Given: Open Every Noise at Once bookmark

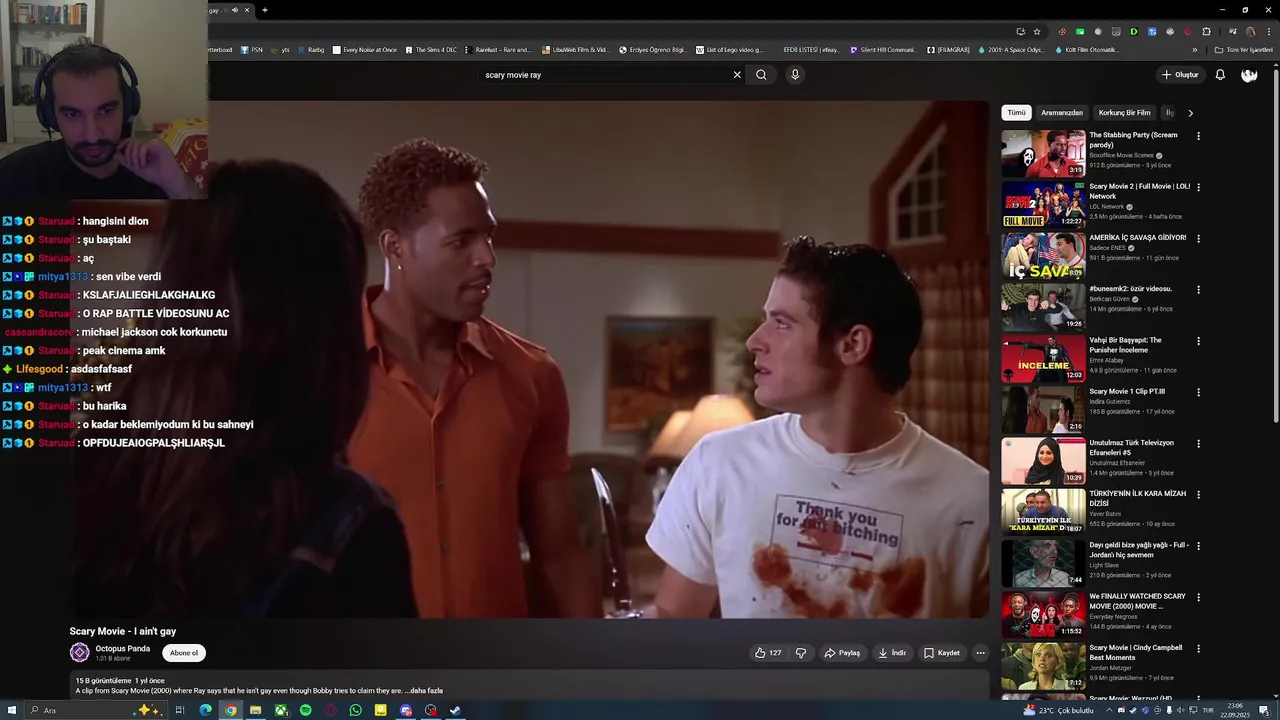Looking at the screenshot, I should (x=364, y=49).
